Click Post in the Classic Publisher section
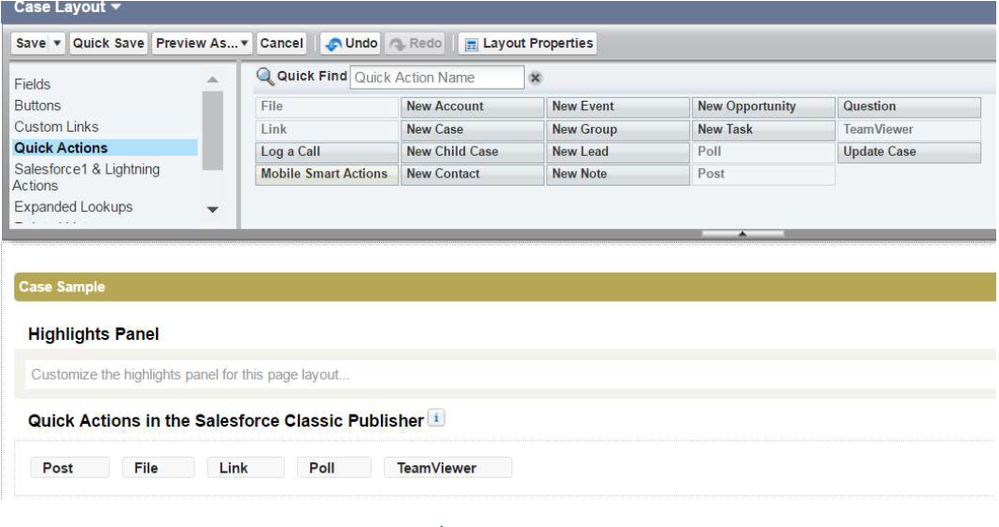 69,468
